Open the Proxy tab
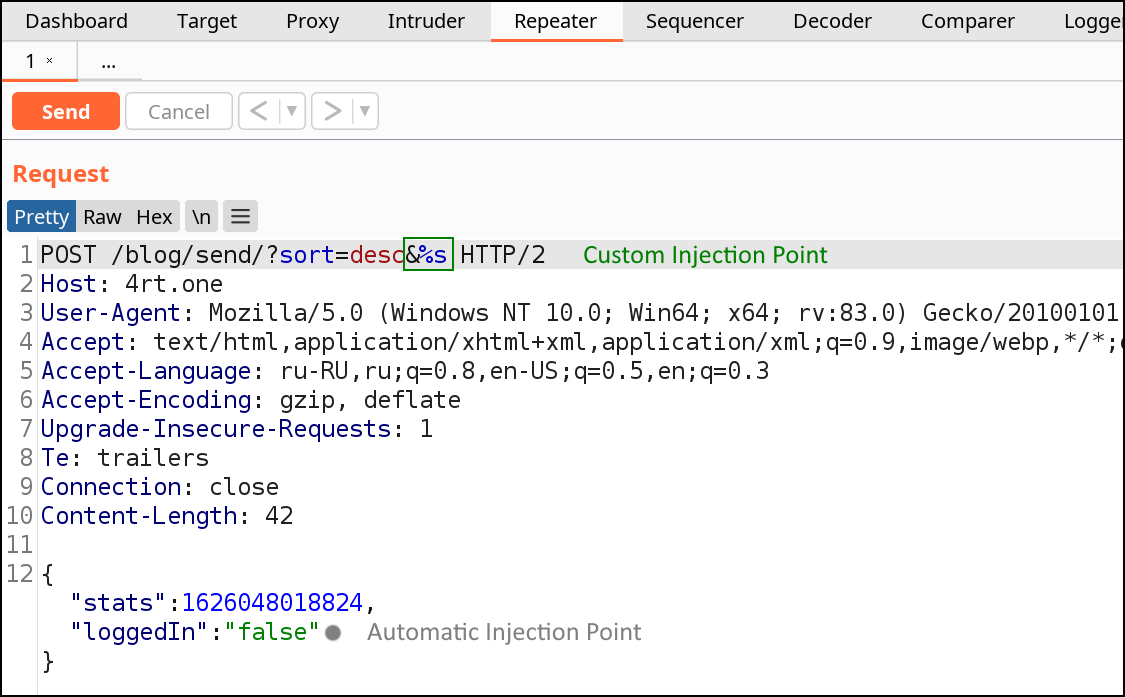1125x697 pixels. click(x=312, y=22)
